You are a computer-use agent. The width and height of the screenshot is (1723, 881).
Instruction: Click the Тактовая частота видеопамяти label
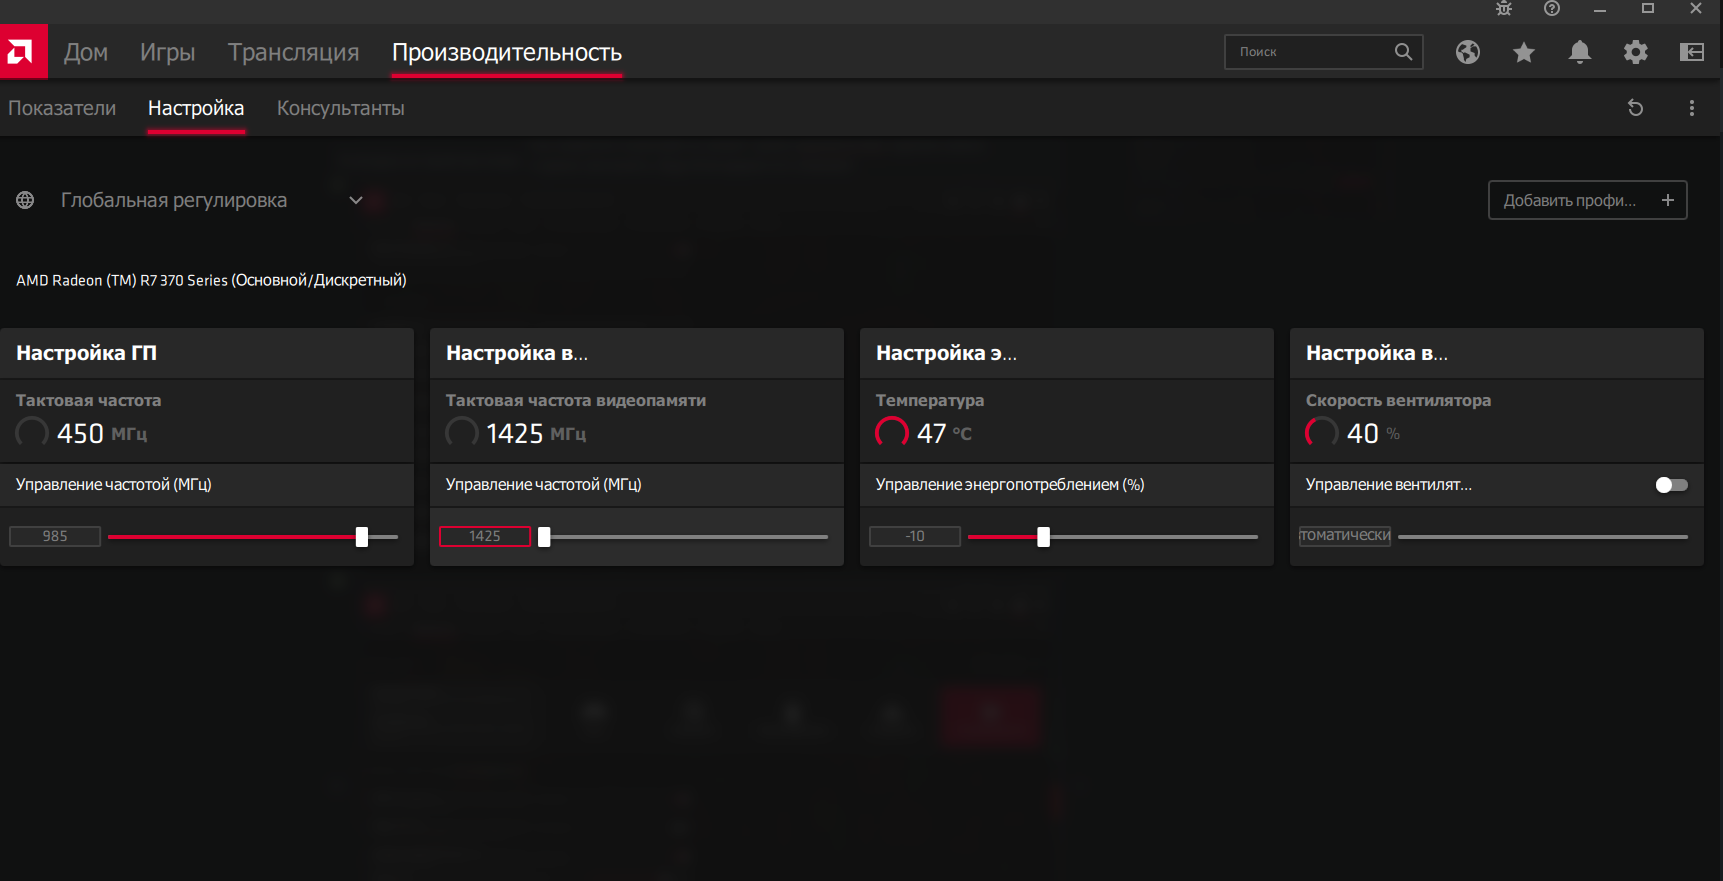tap(576, 400)
